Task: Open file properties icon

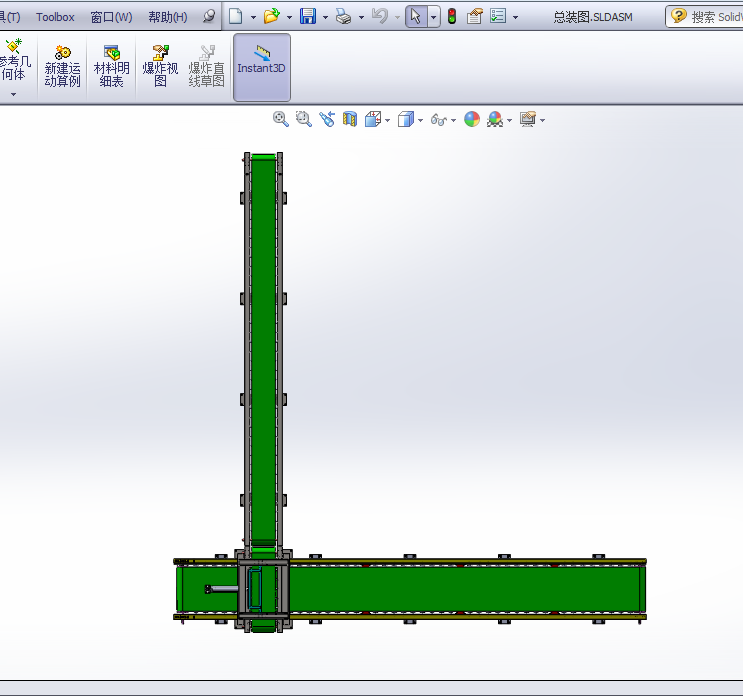Action: [x=474, y=17]
